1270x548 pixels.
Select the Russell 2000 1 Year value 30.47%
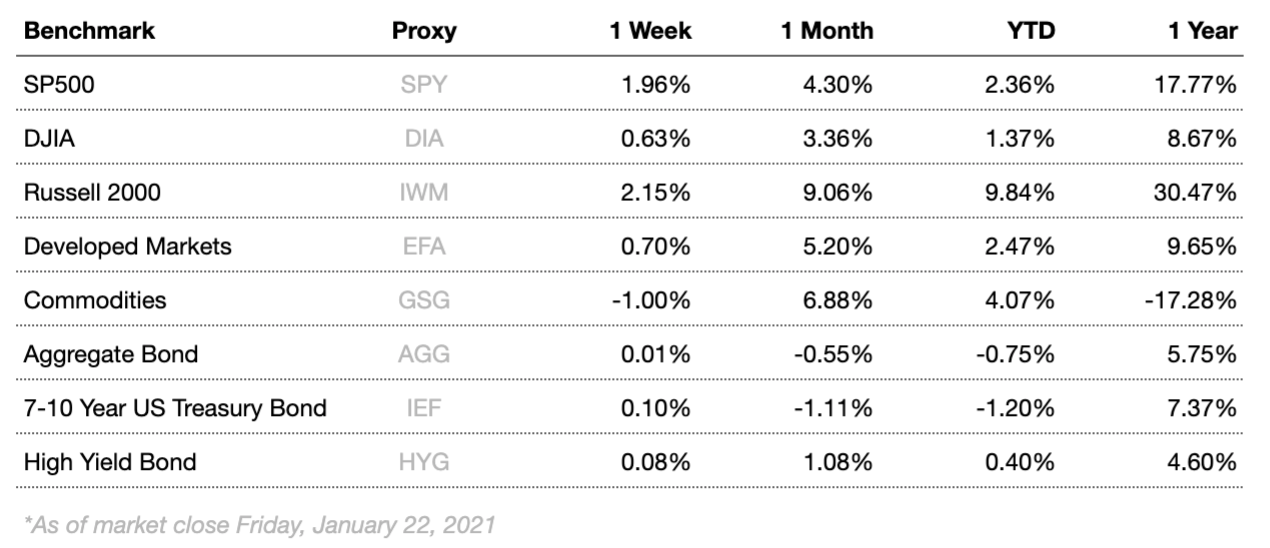point(1197,192)
